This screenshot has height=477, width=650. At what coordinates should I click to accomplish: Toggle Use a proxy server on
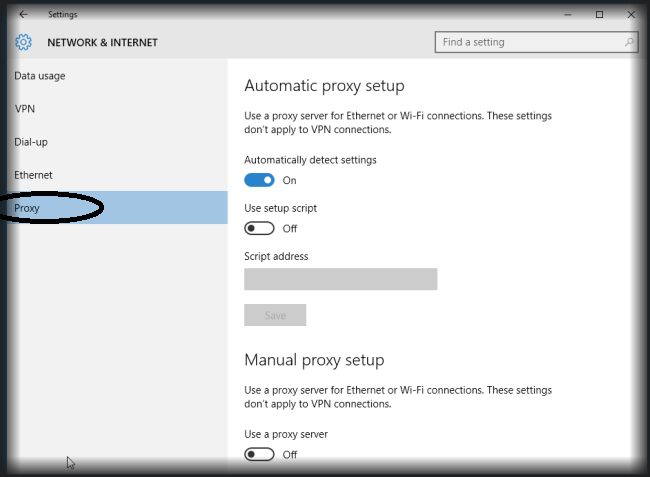click(x=259, y=454)
